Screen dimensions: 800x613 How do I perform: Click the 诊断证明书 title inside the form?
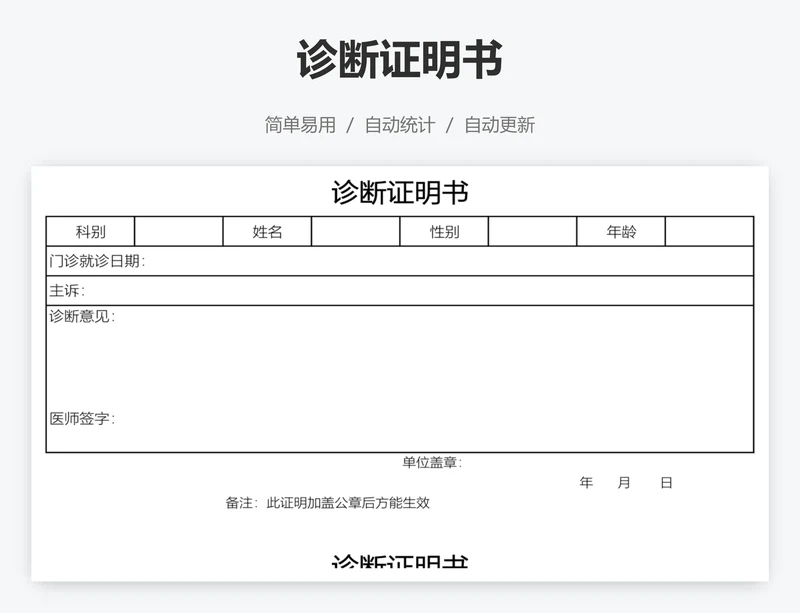(x=400, y=192)
